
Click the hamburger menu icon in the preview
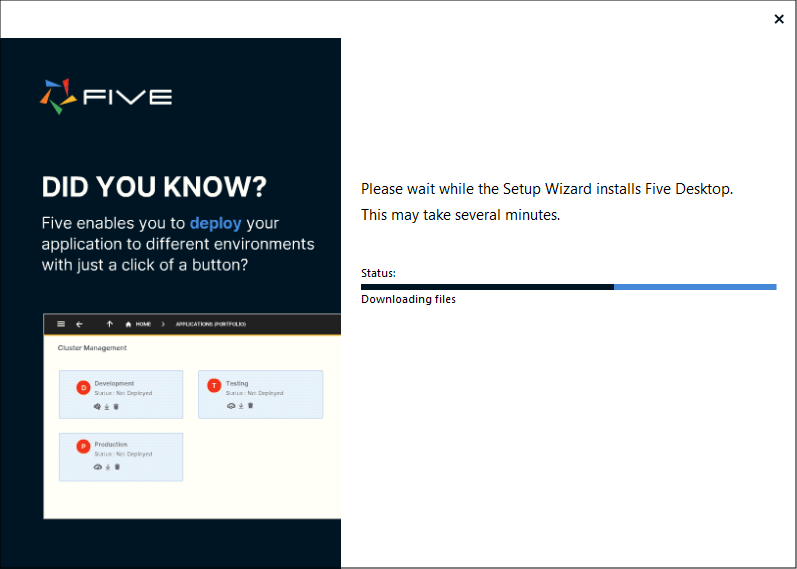[61, 324]
